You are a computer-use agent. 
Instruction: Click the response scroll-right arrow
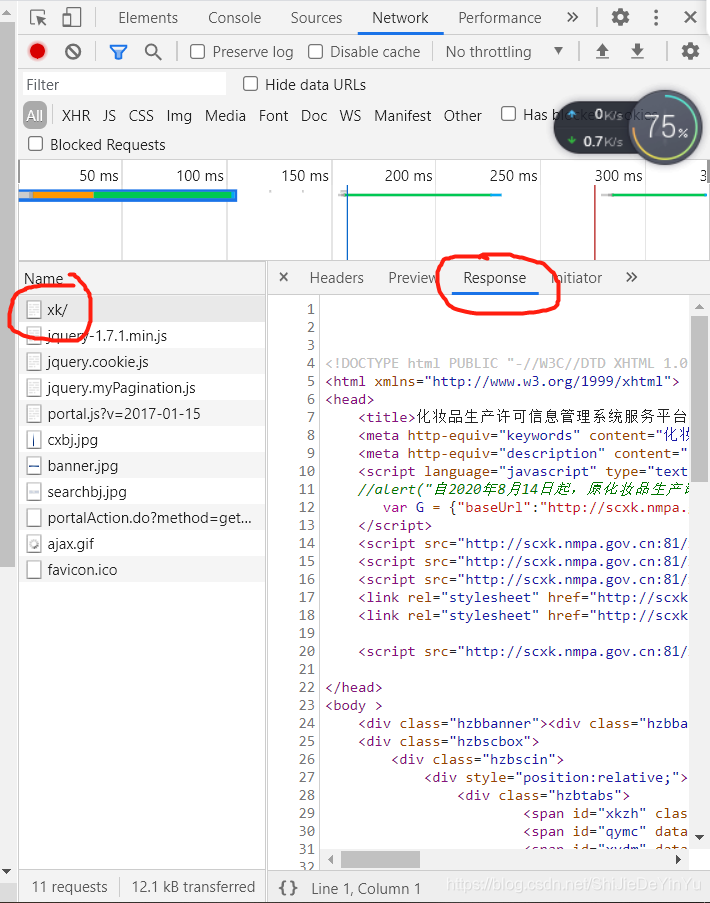click(678, 859)
